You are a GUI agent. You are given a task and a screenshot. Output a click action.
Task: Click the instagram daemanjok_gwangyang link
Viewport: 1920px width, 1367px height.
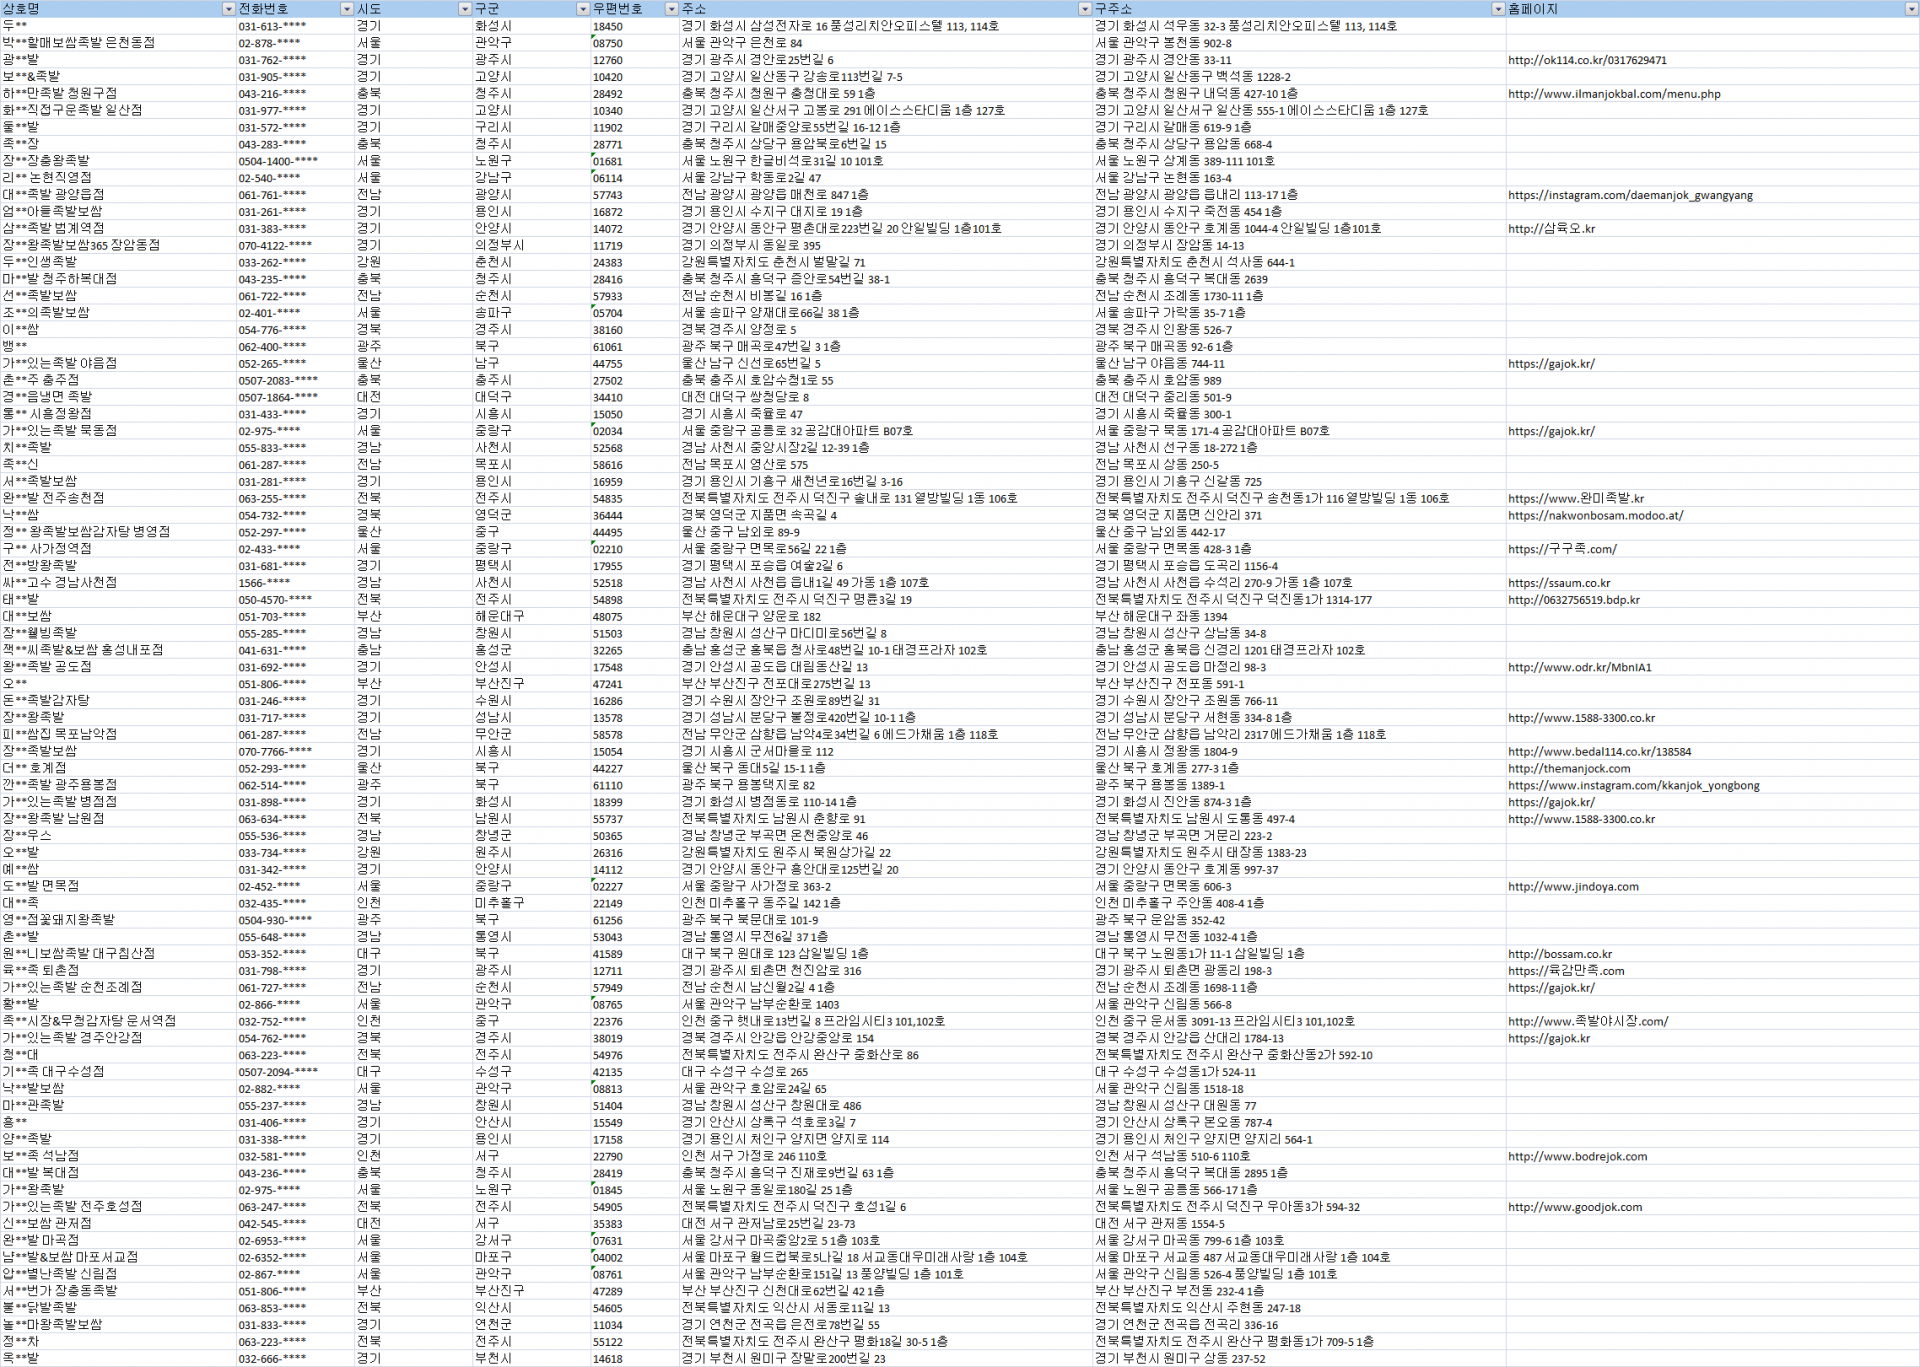[x=1630, y=195]
